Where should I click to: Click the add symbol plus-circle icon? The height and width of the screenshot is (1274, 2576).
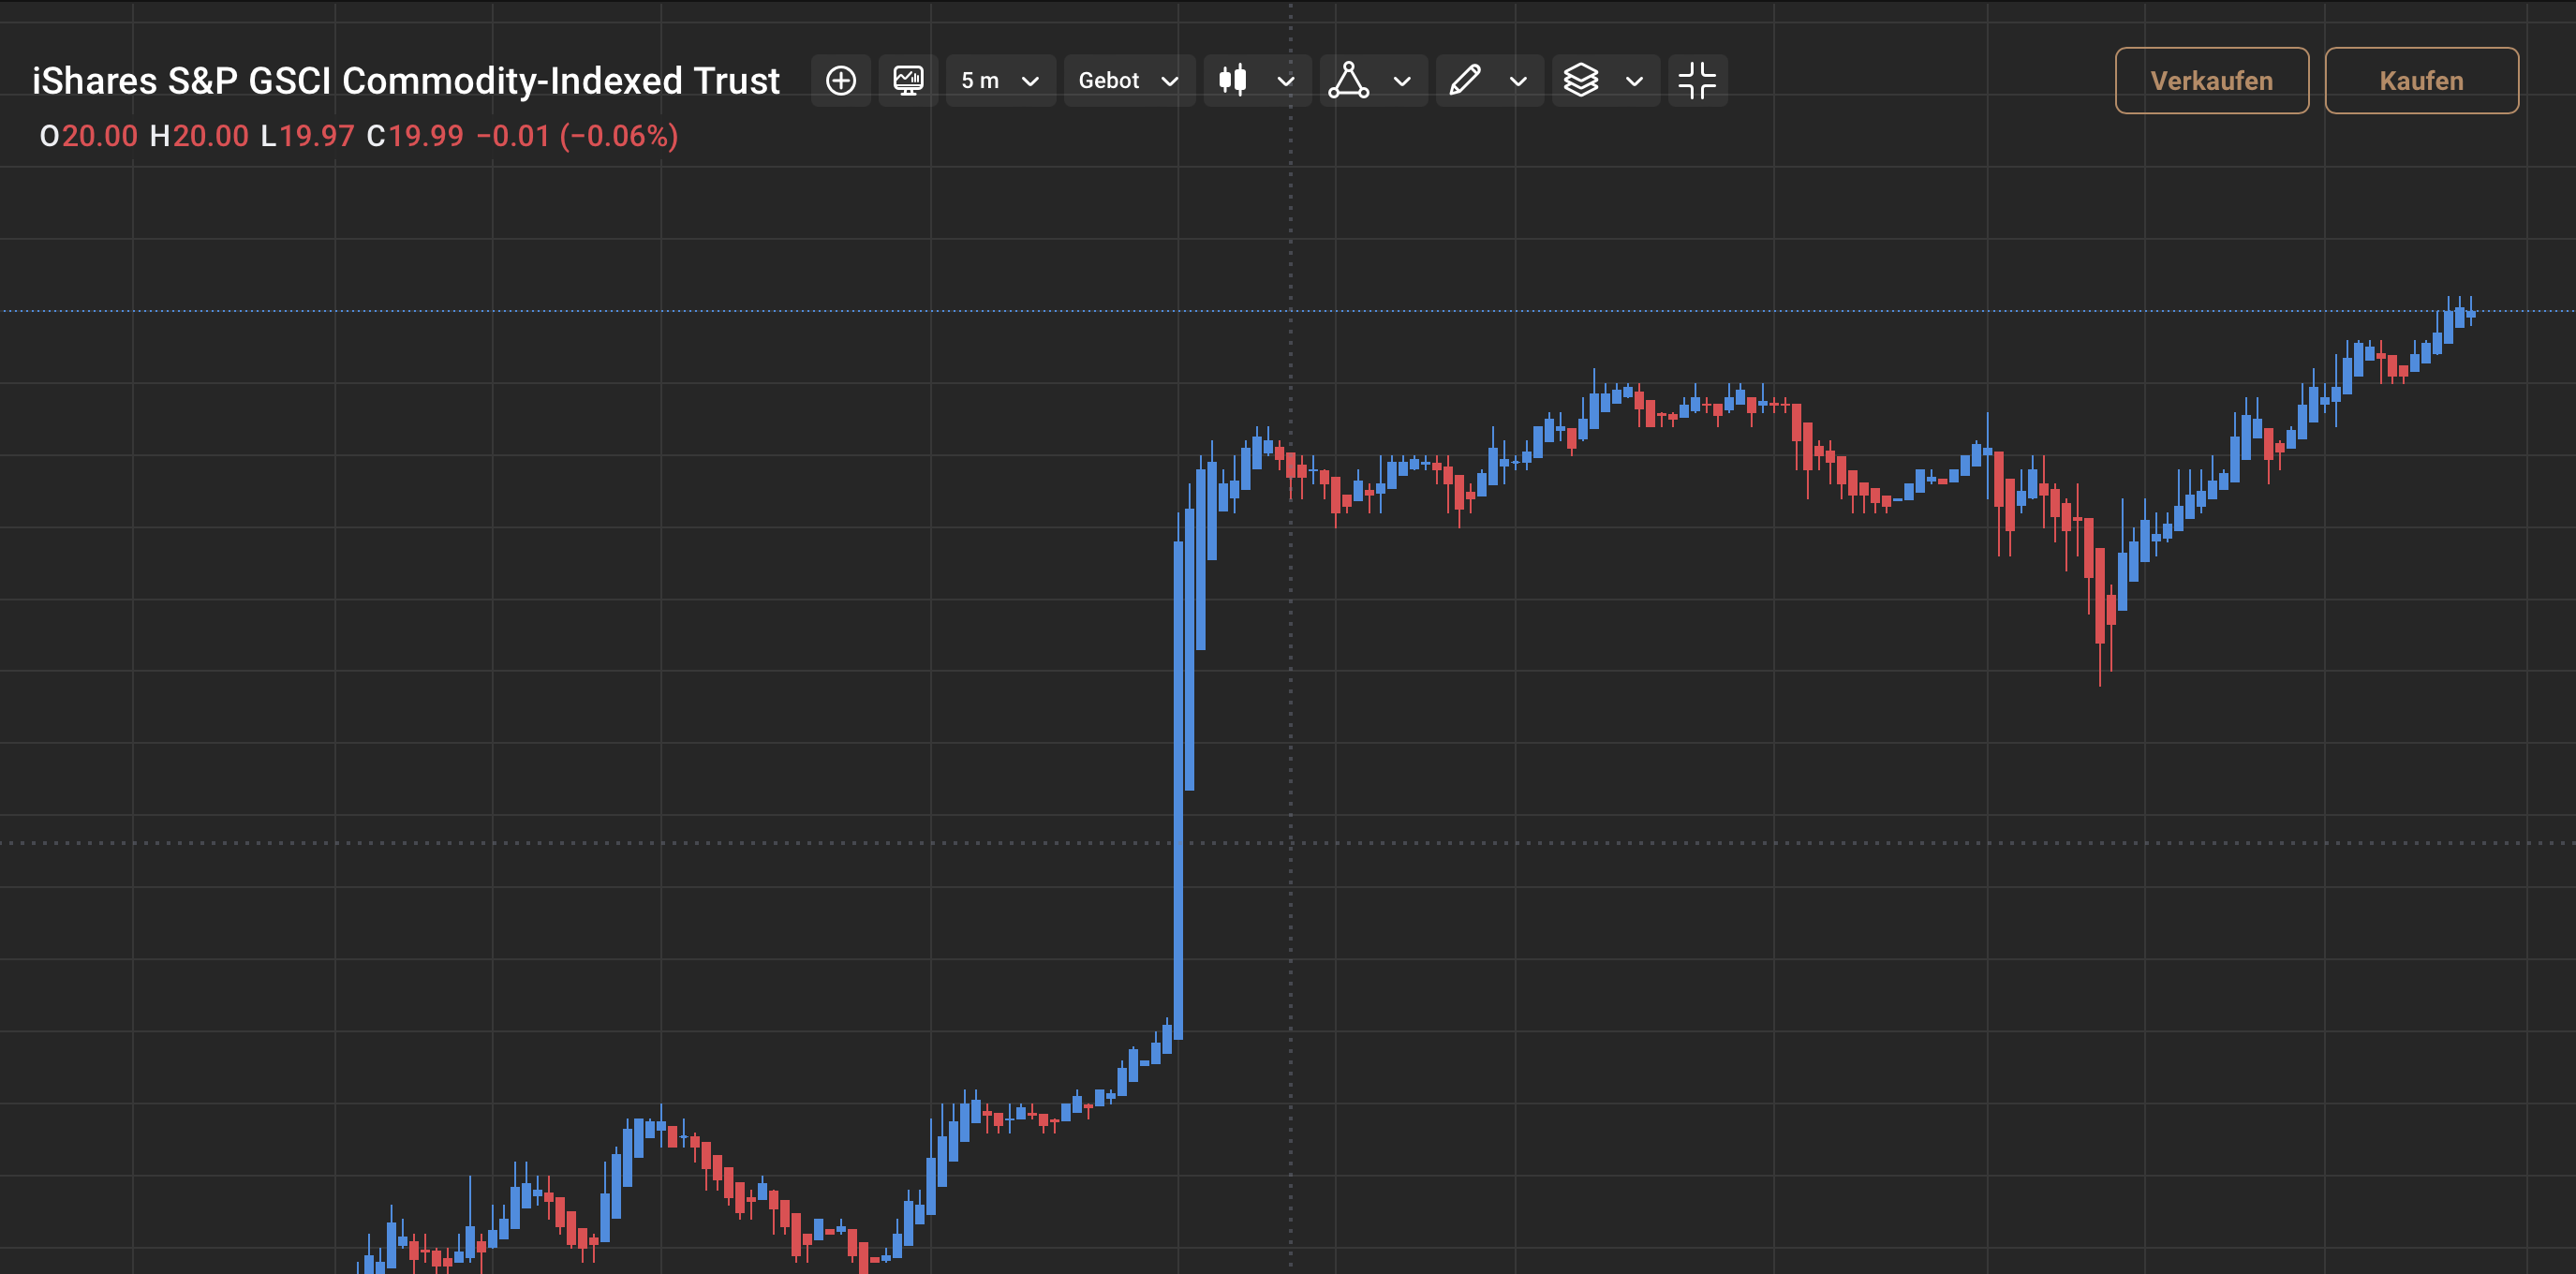point(841,80)
